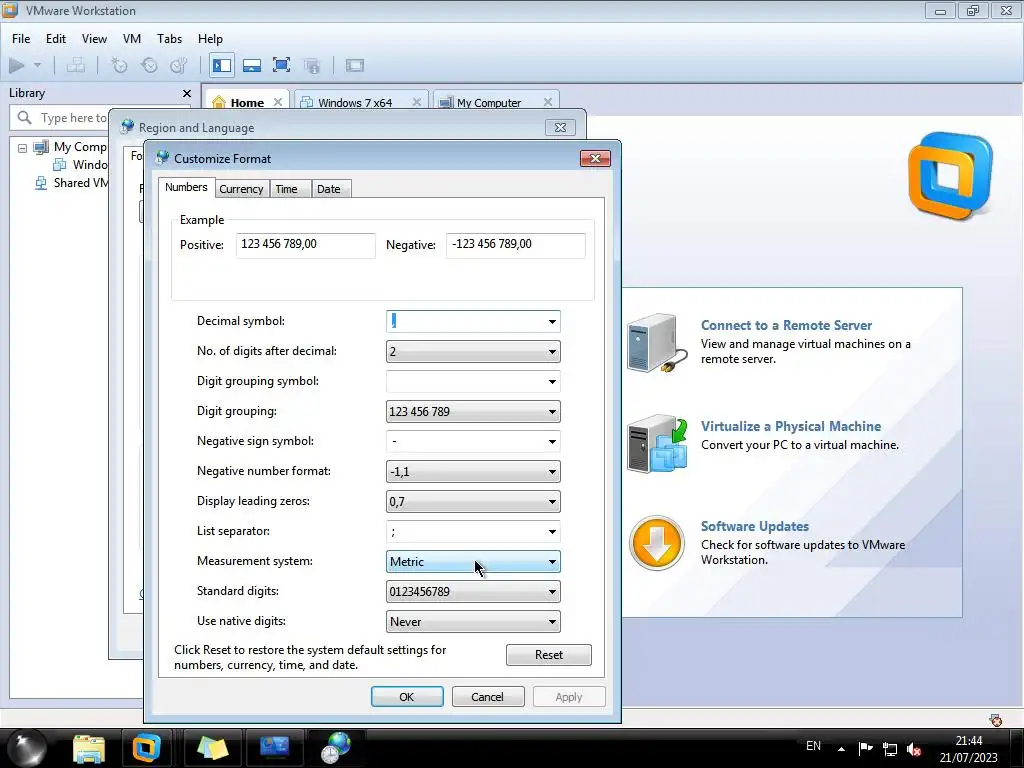
Task: Click the orange Software Updates download icon
Action: pos(656,543)
